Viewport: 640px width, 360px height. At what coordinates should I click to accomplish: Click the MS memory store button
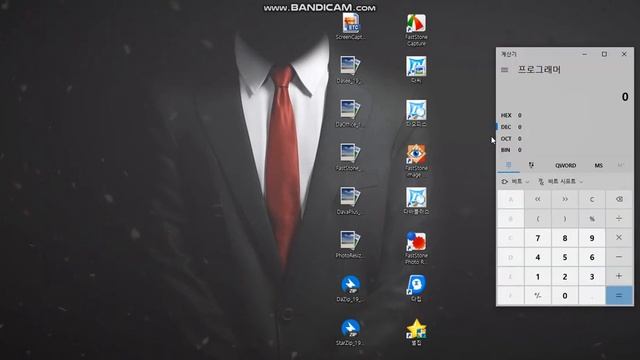coord(598,165)
